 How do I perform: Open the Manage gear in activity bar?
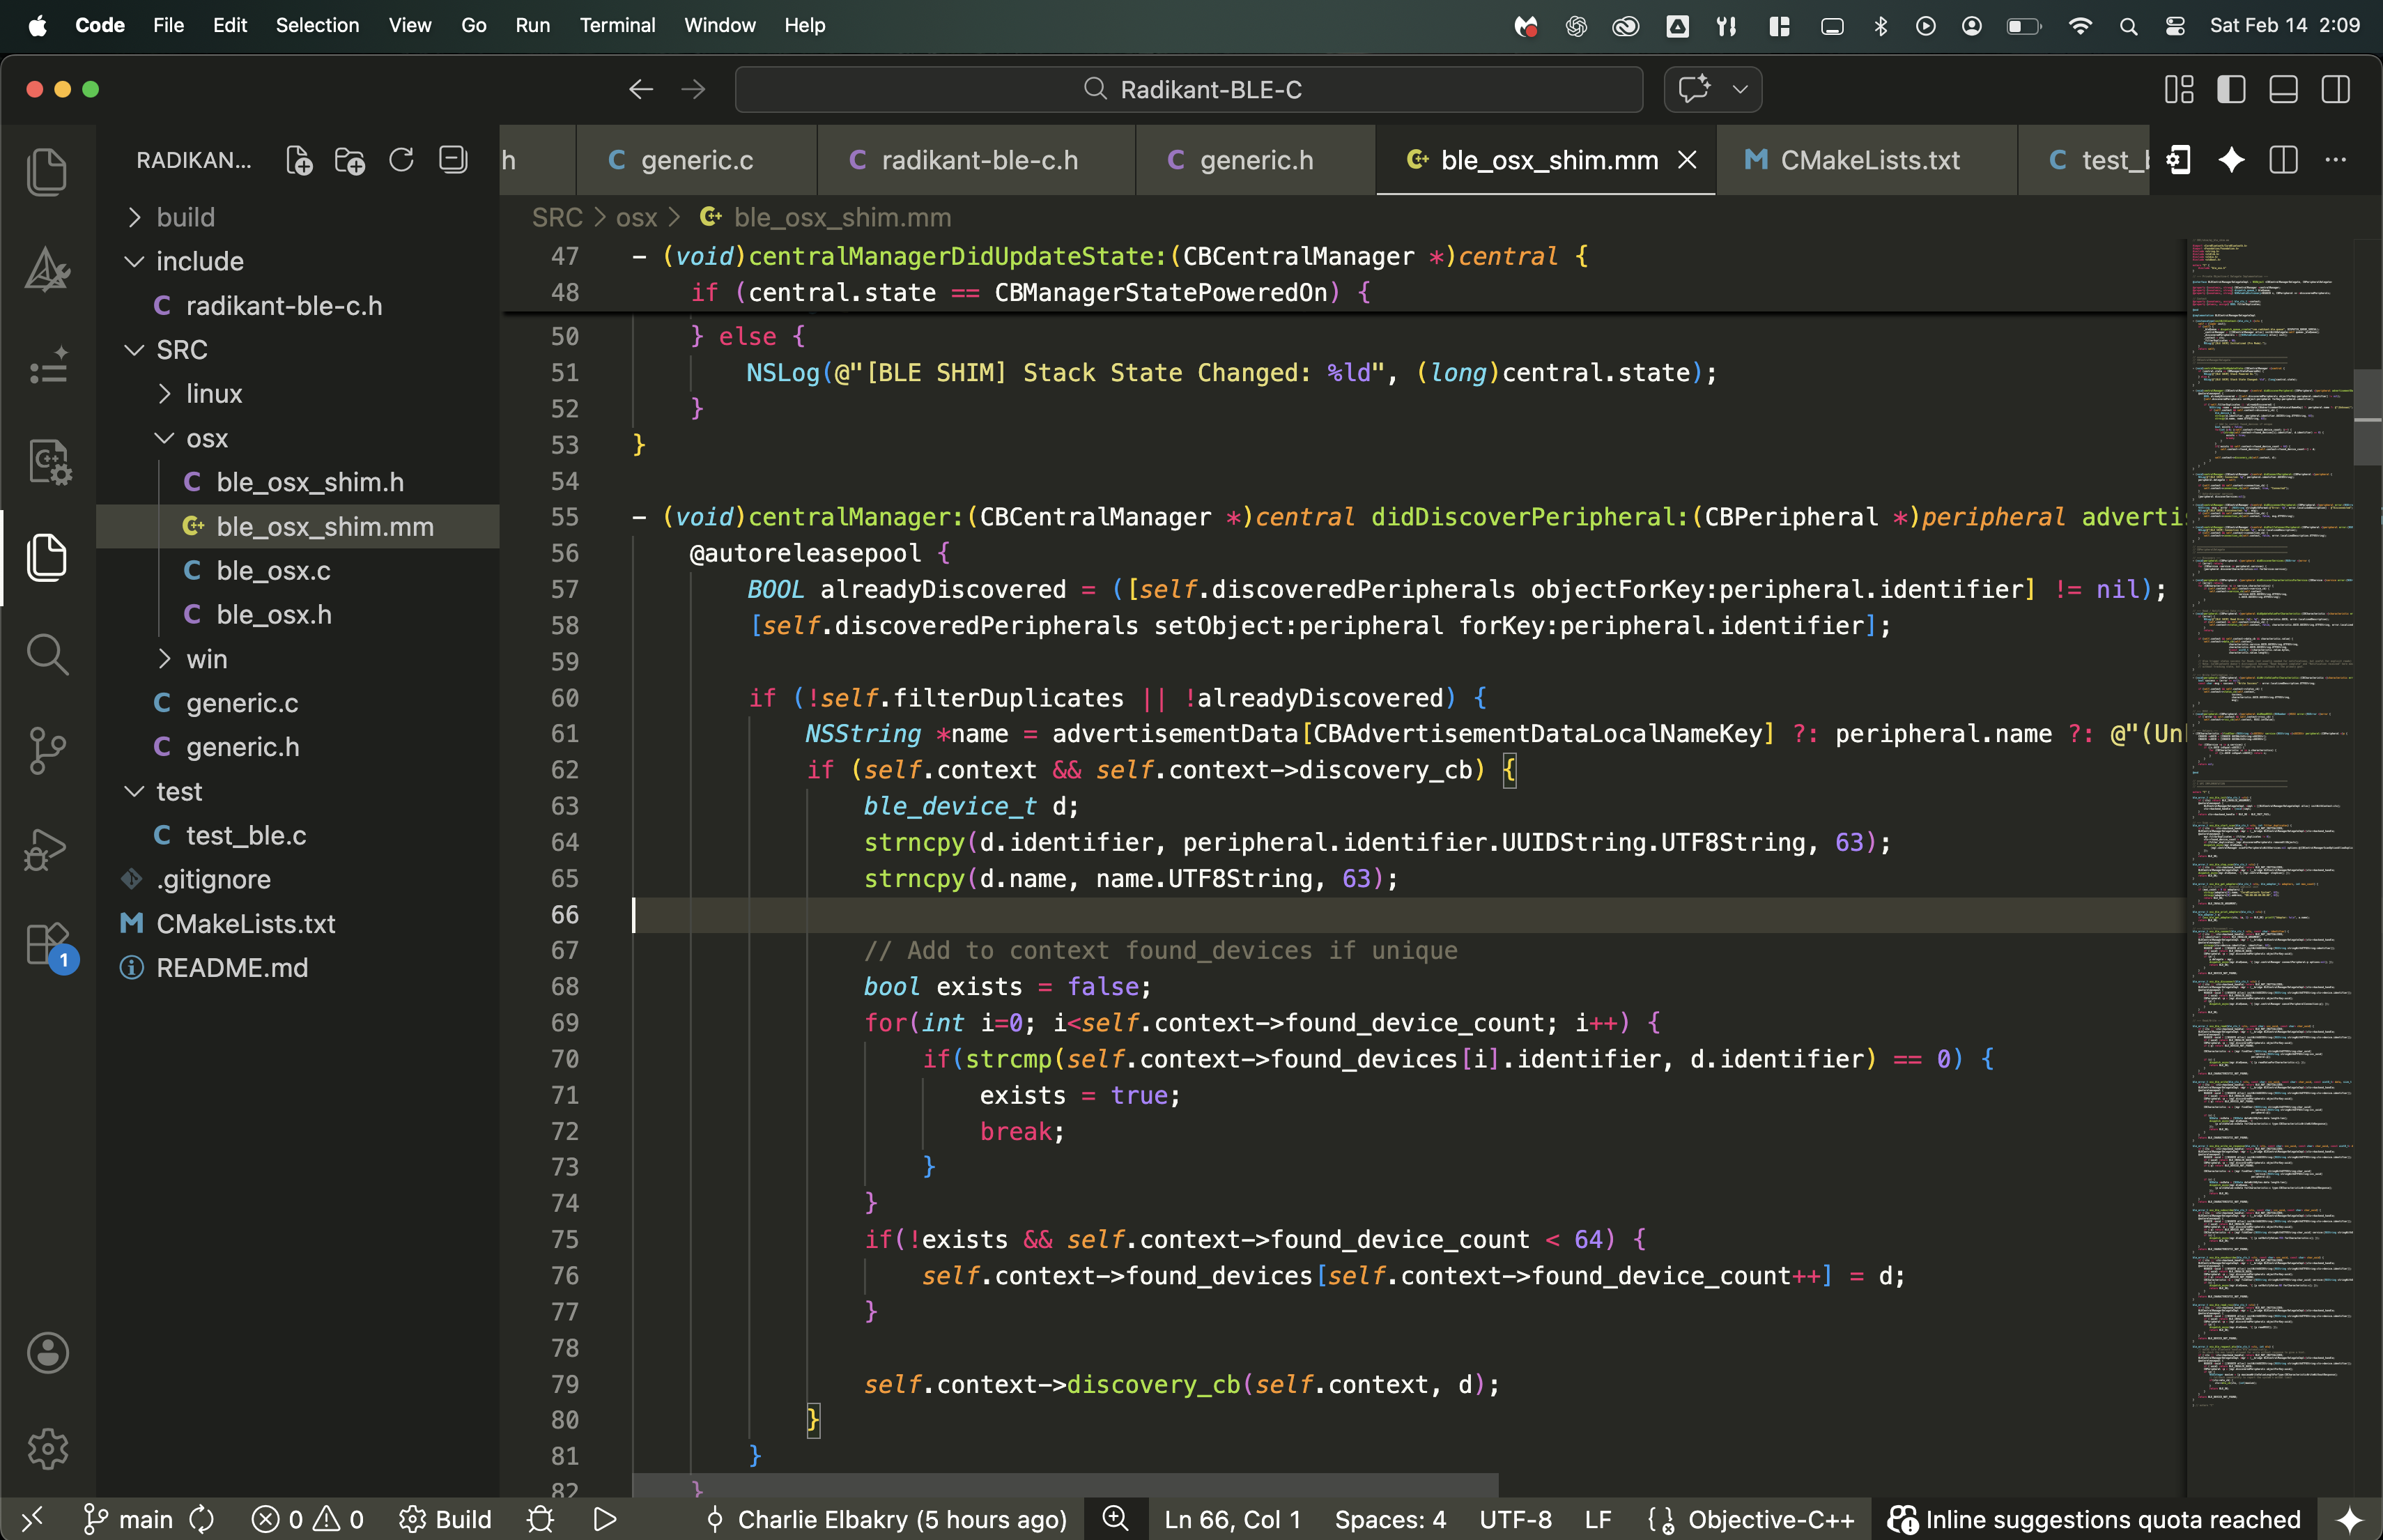[x=47, y=1448]
